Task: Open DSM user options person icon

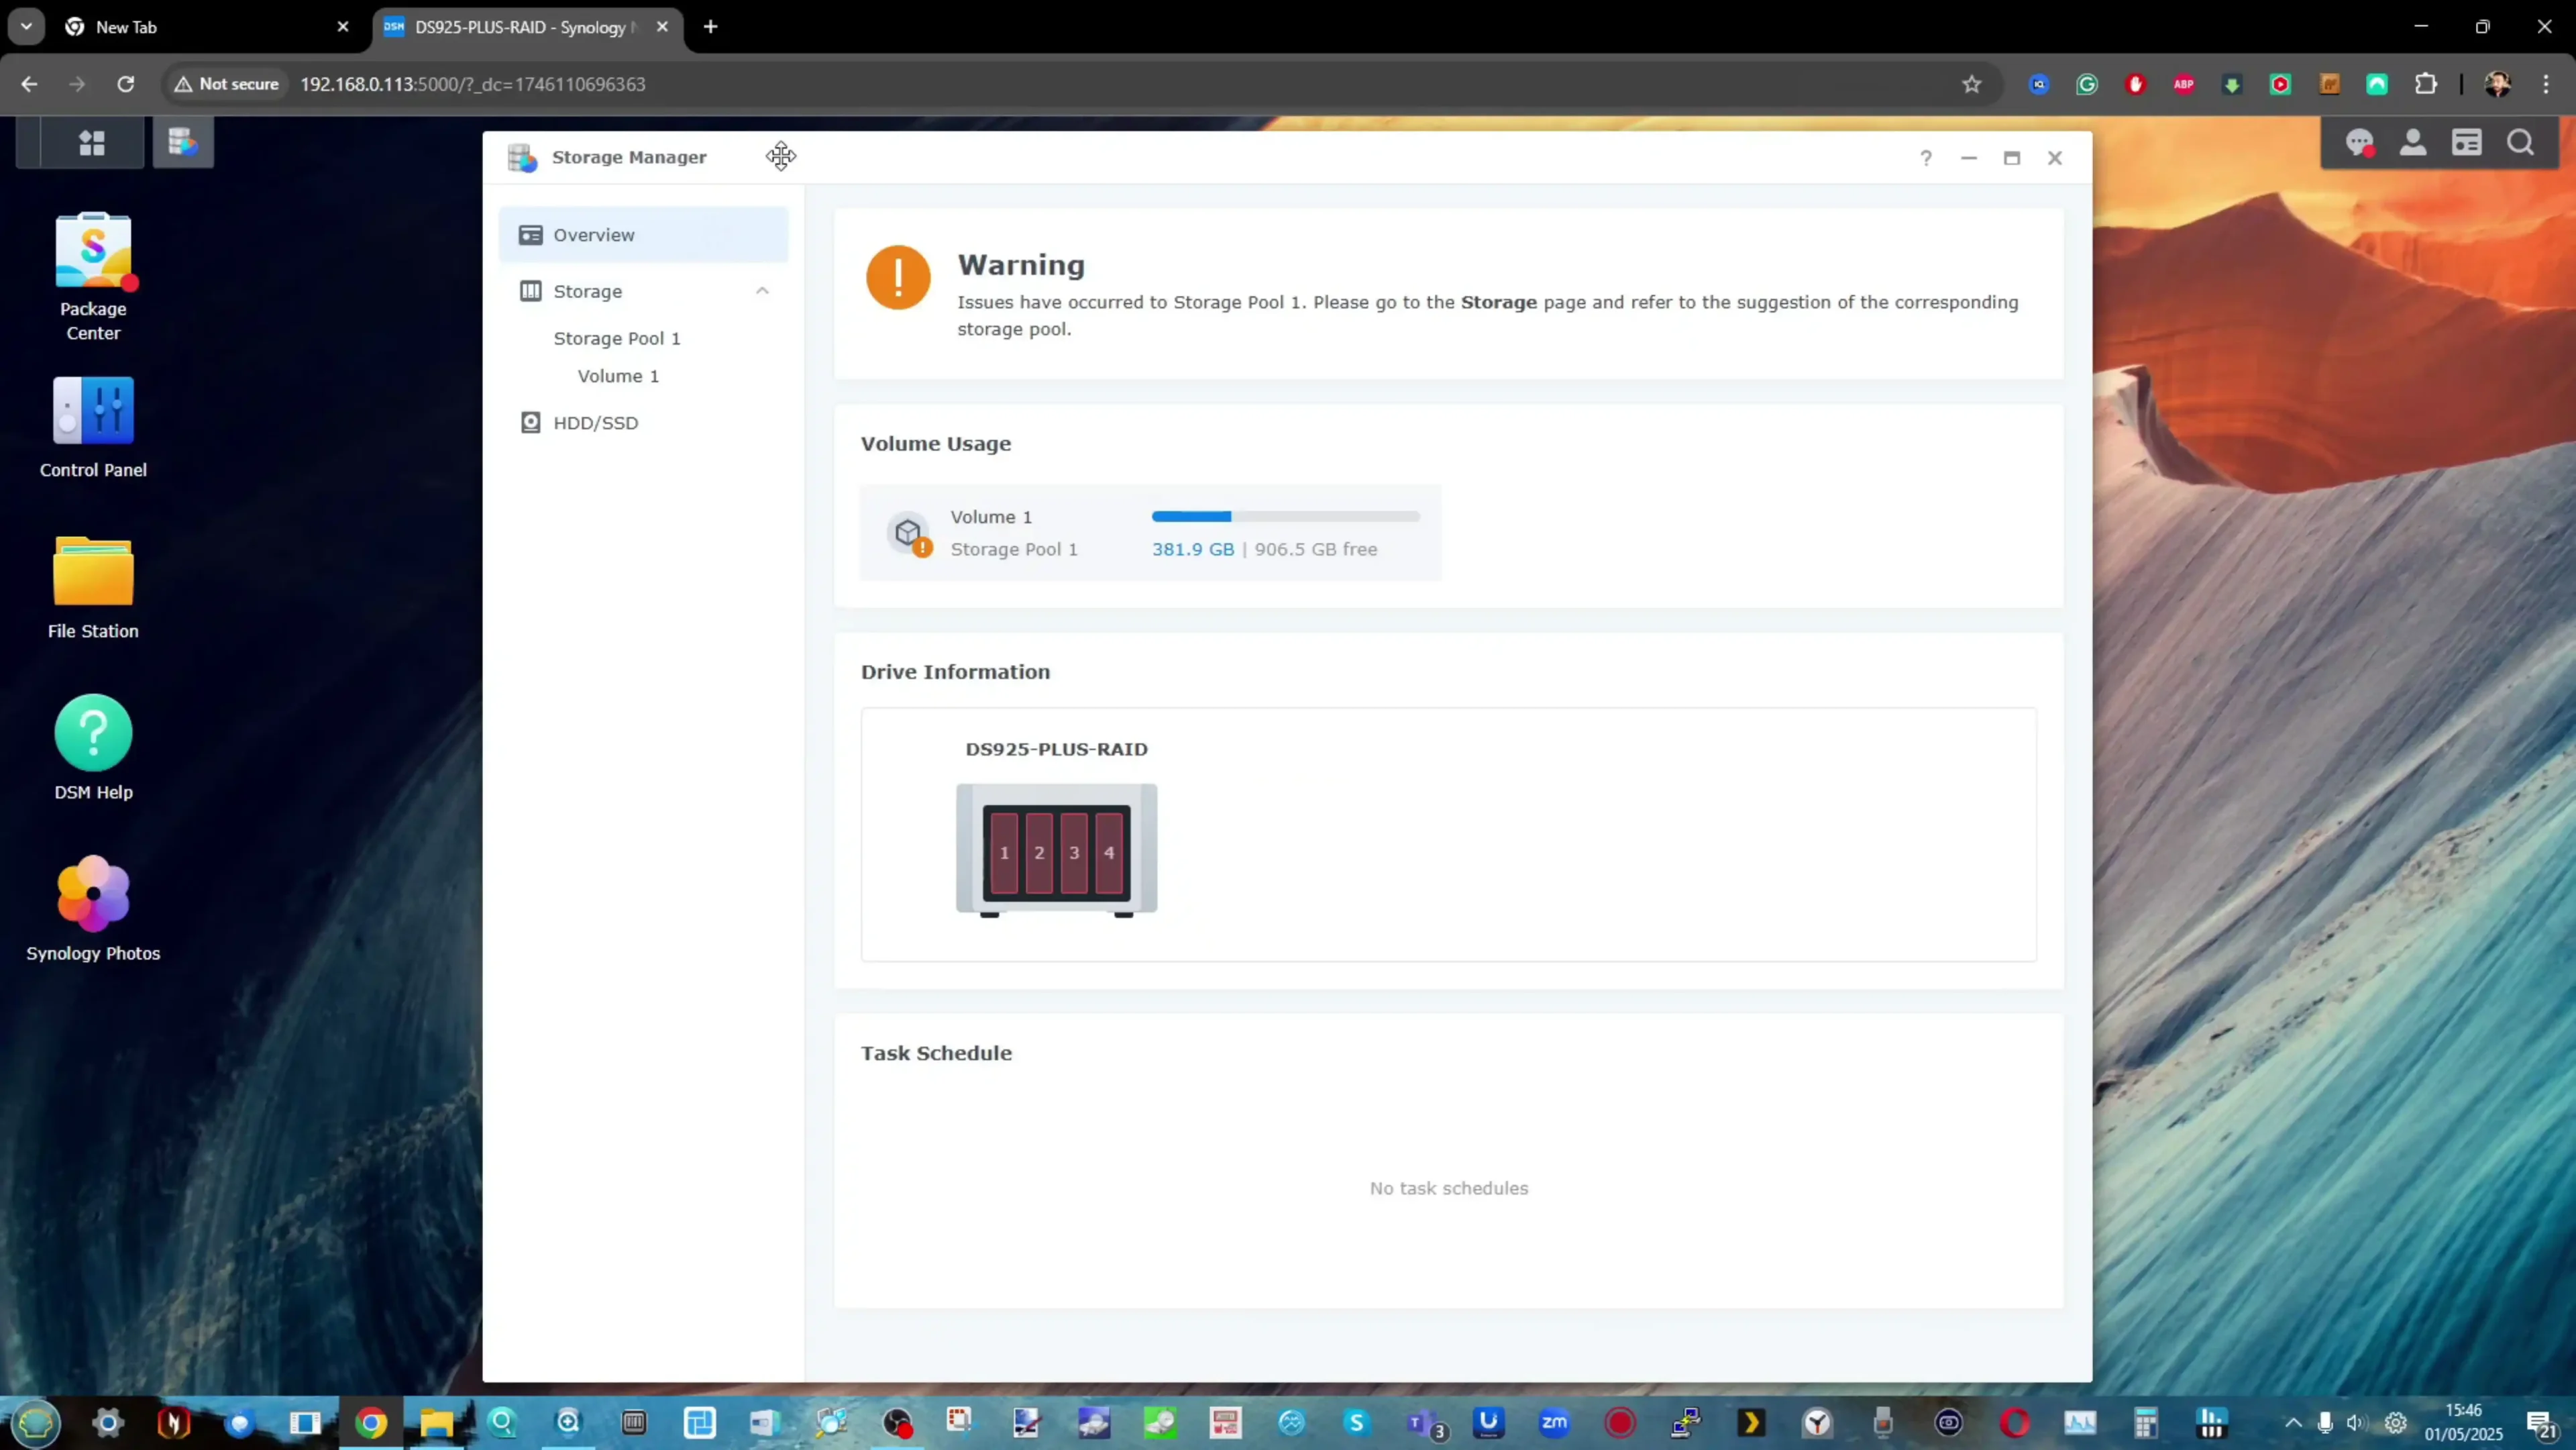Action: pyautogui.click(x=2413, y=143)
